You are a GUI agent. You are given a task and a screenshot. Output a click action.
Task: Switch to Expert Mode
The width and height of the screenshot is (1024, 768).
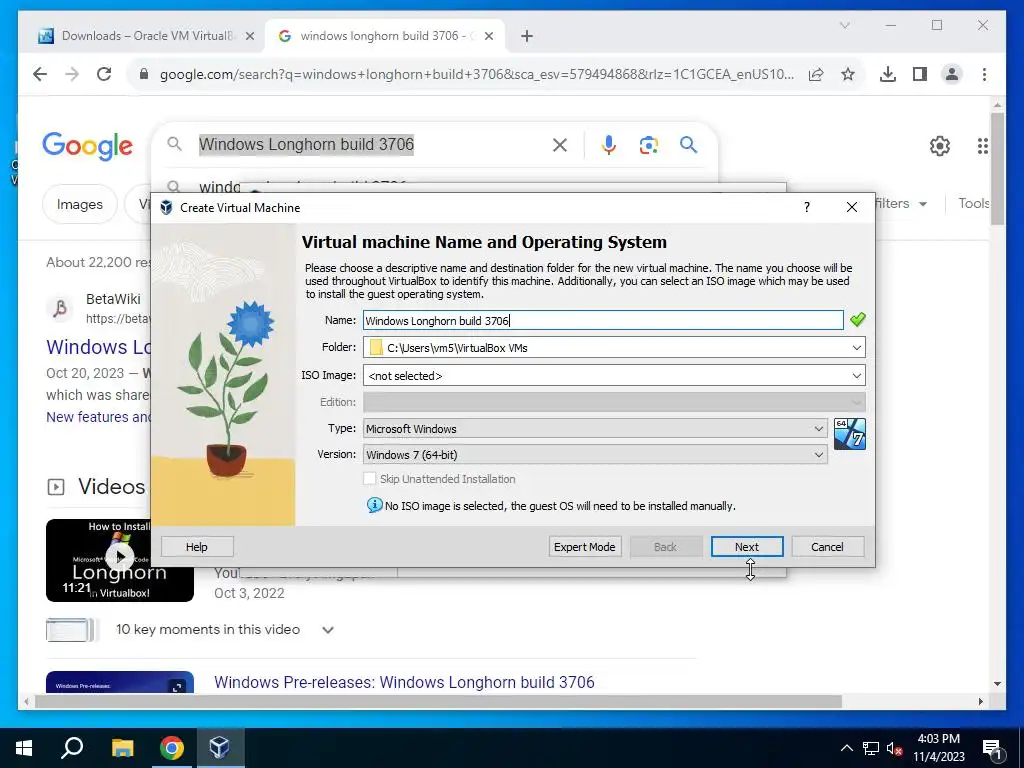tap(584, 547)
